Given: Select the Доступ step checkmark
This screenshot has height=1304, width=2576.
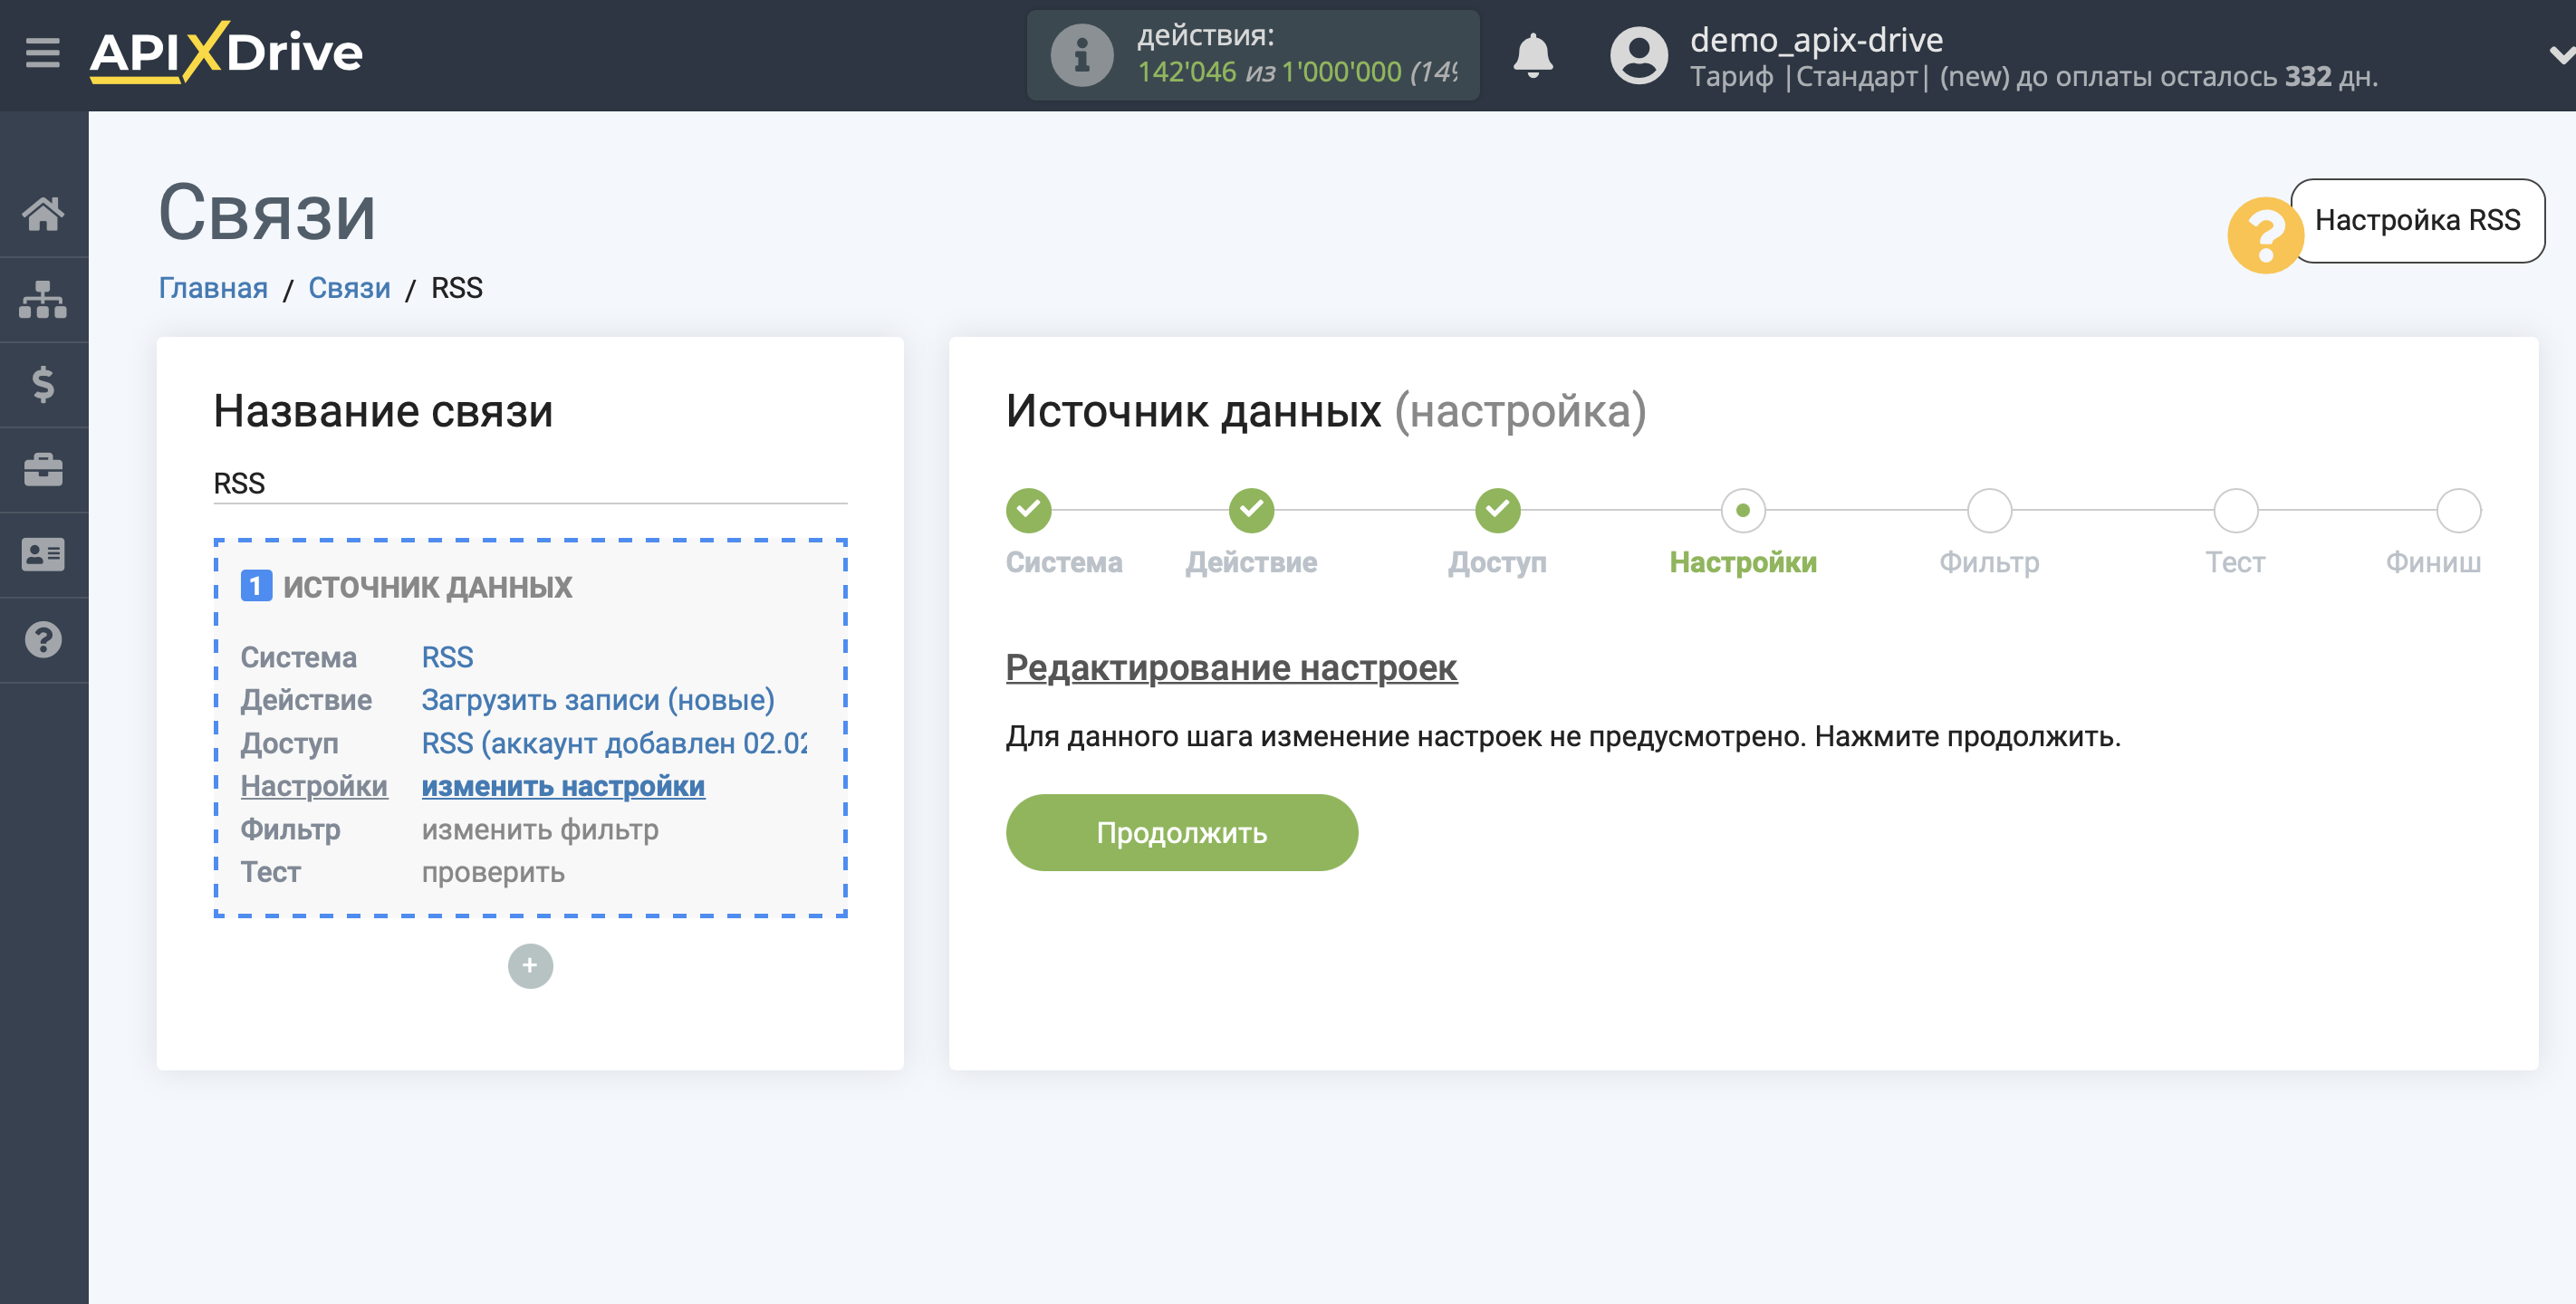Looking at the screenshot, I should coord(1497,511).
